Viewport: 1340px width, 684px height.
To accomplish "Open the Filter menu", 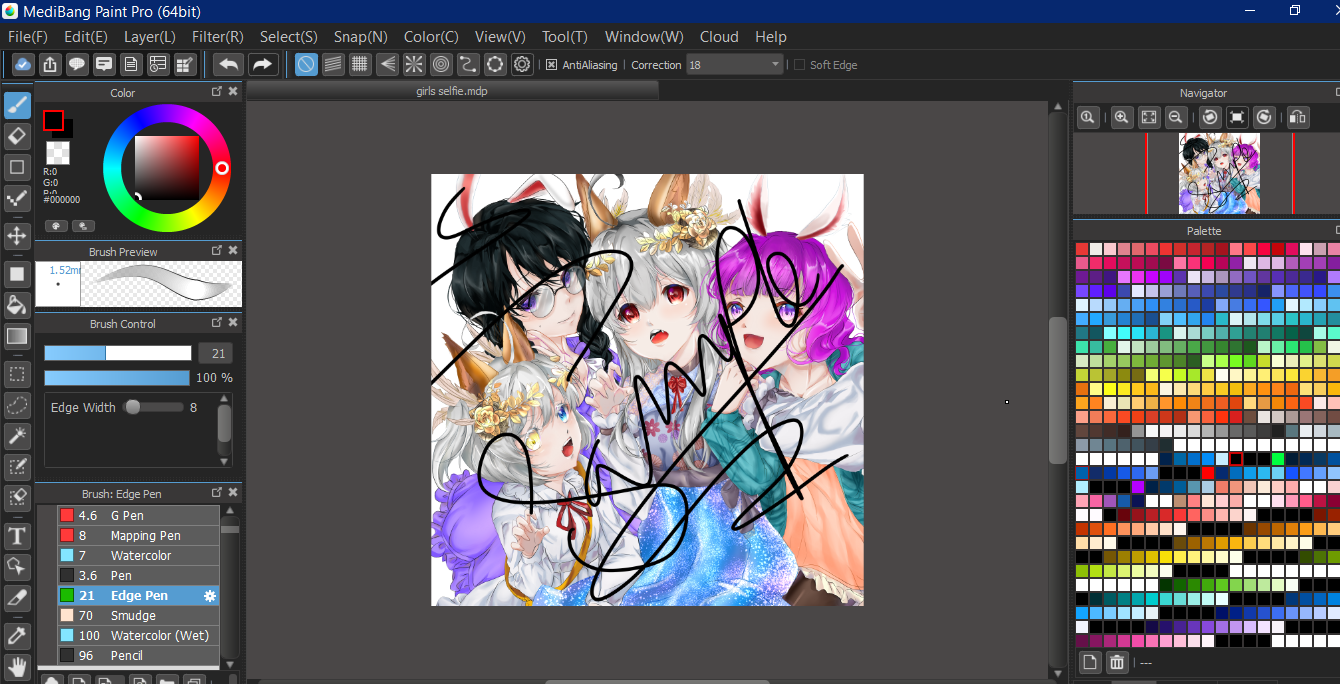I will [x=217, y=37].
